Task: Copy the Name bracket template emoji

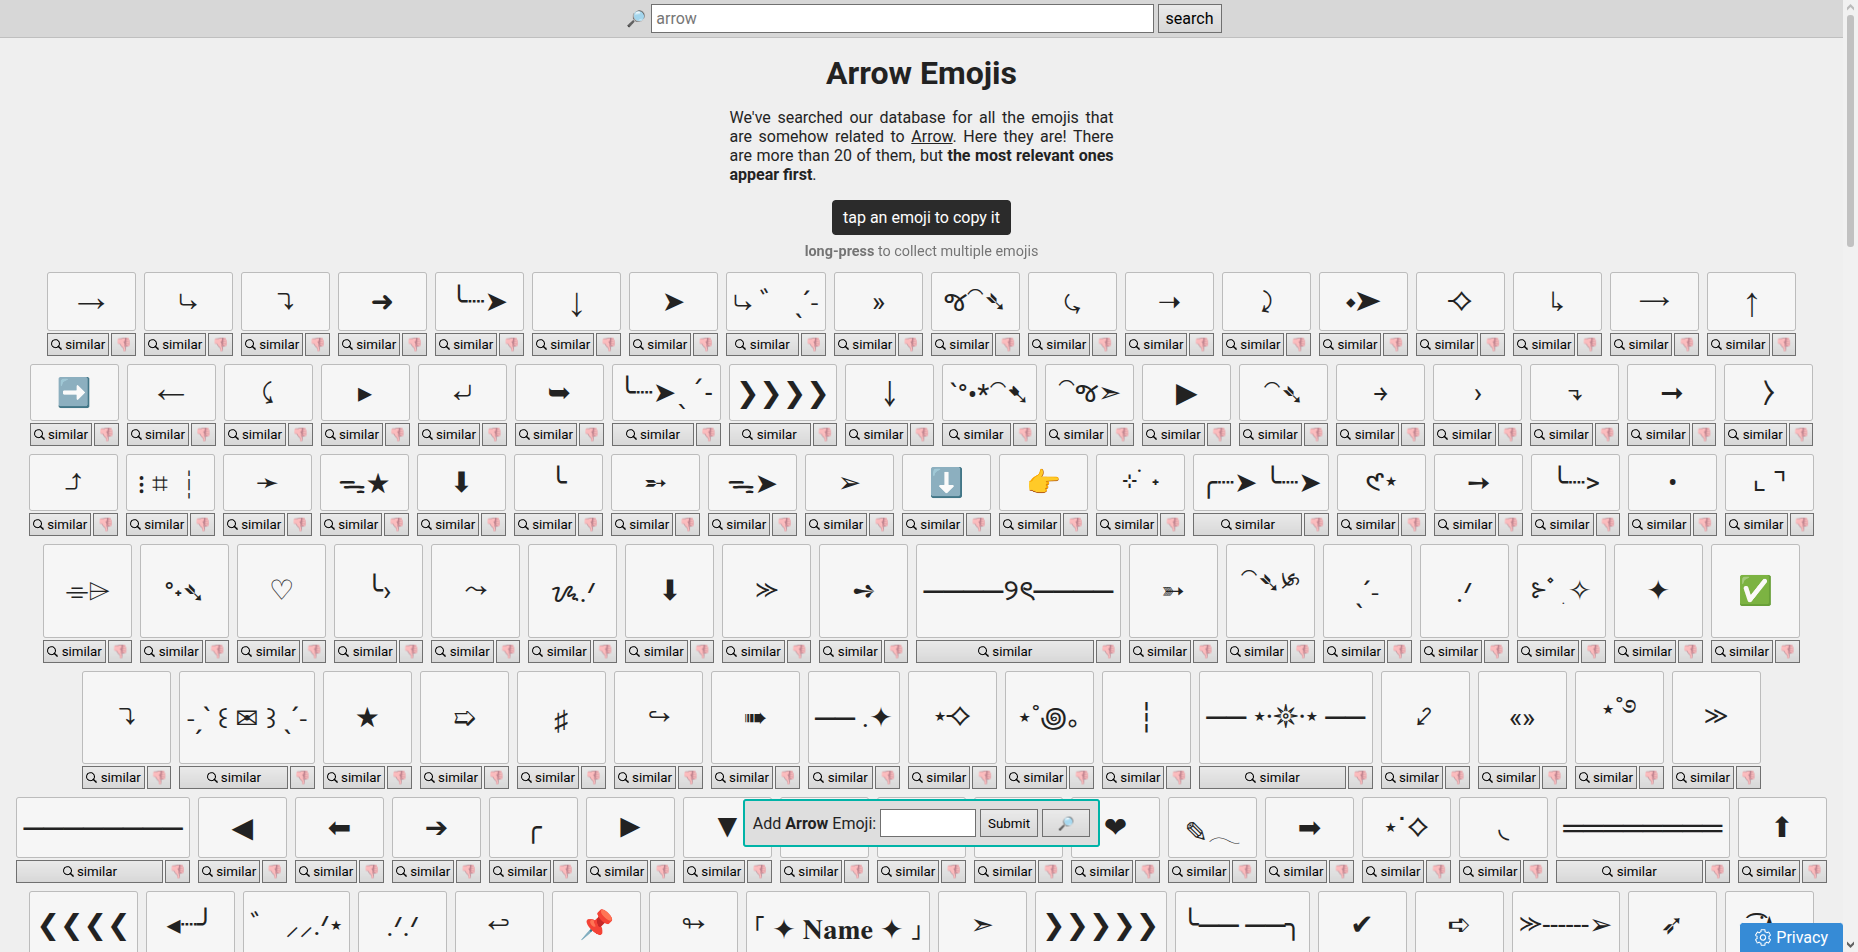Action: pyautogui.click(x=838, y=923)
